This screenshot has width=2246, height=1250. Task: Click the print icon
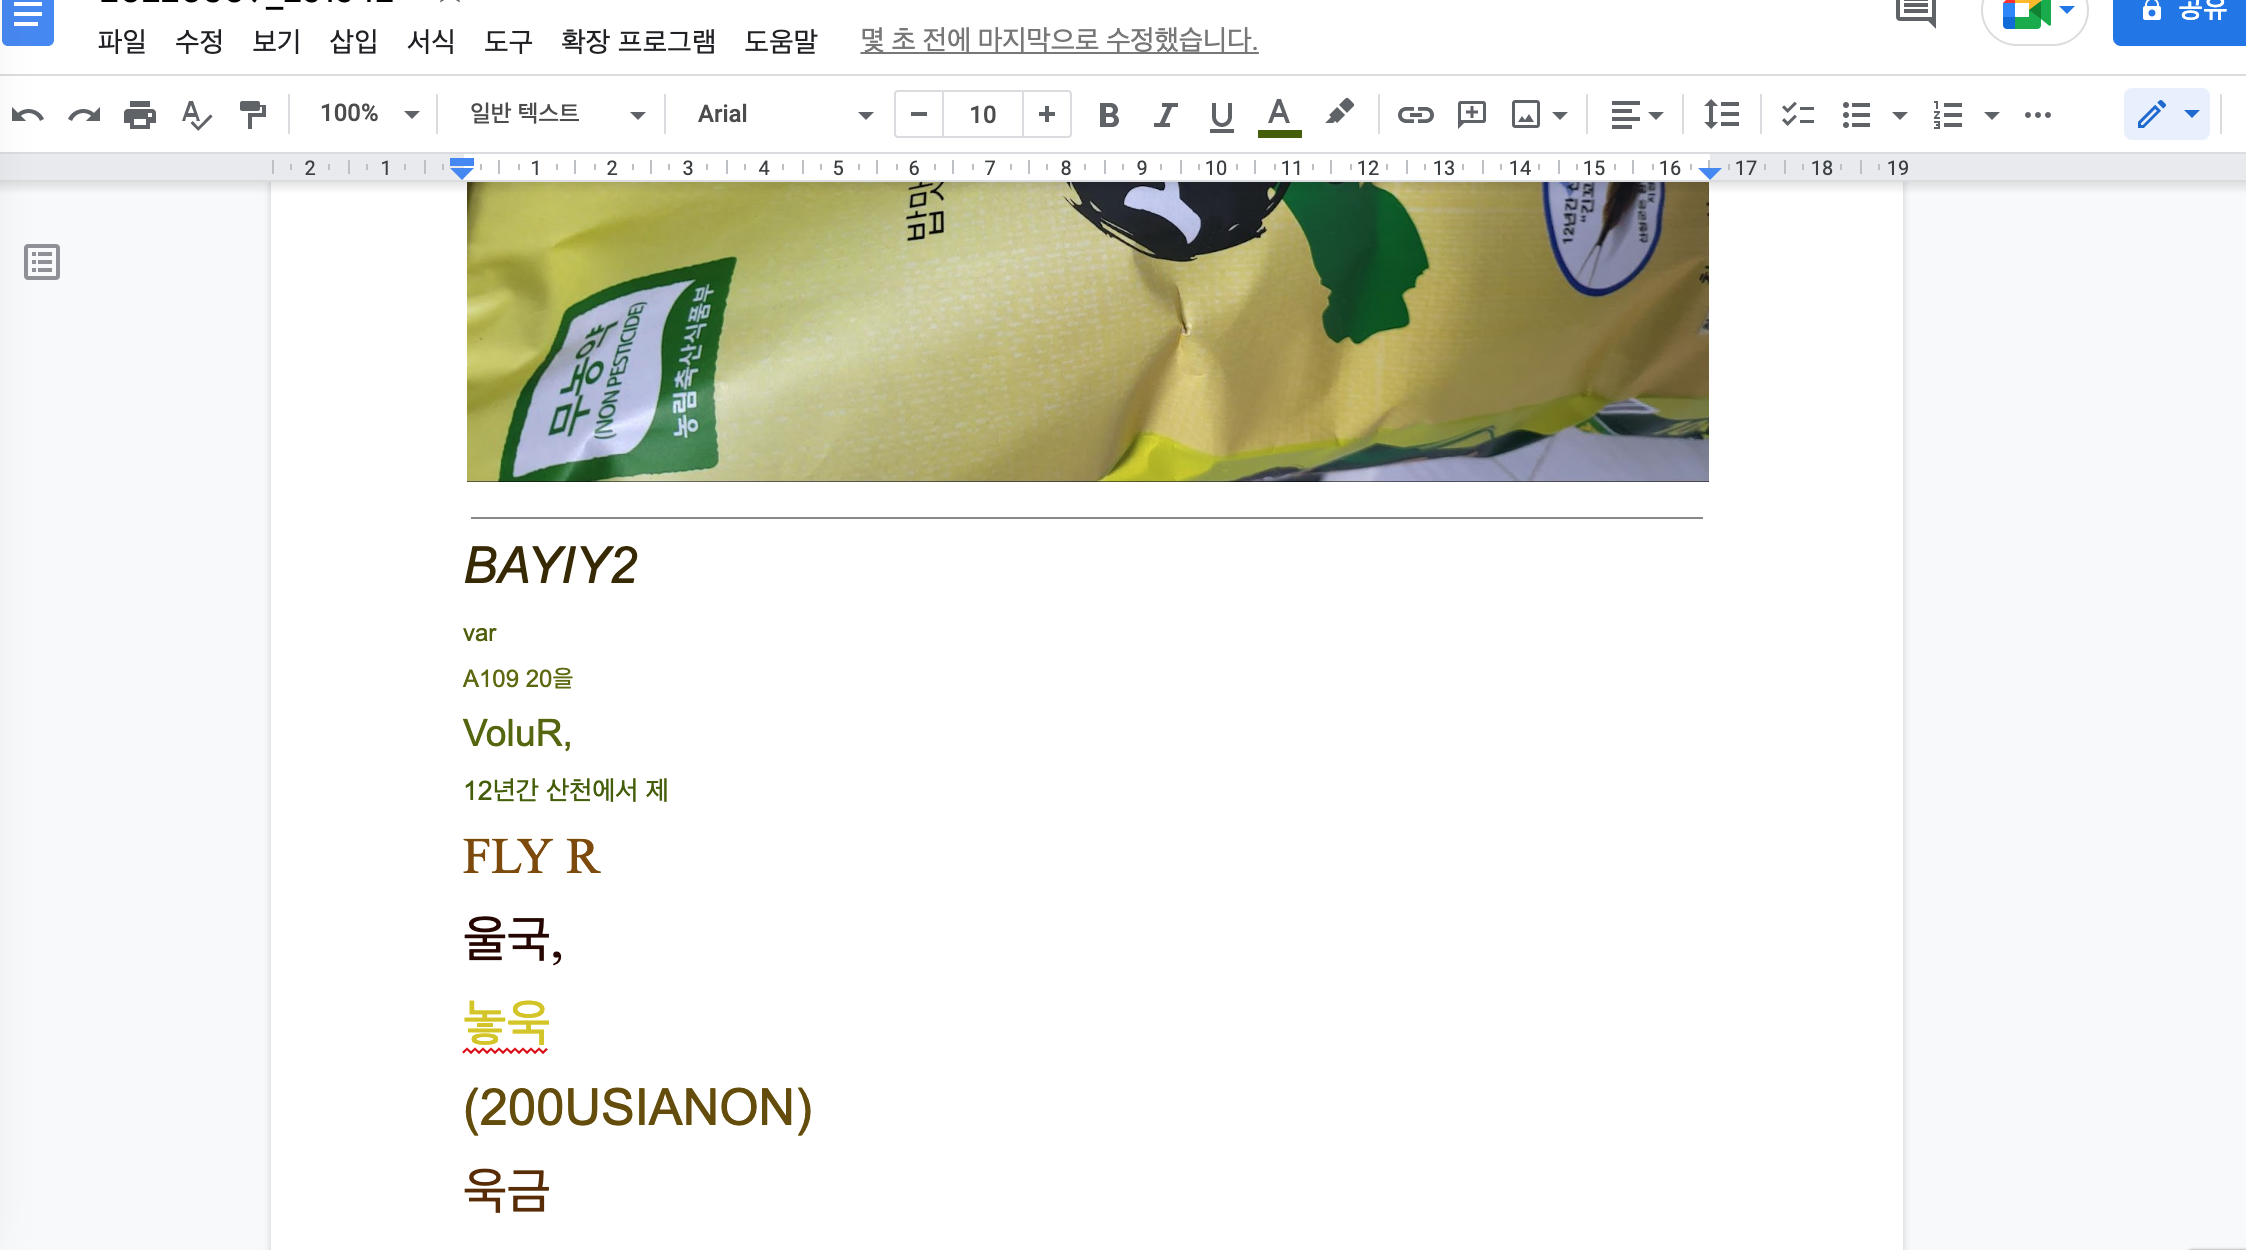[x=140, y=115]
